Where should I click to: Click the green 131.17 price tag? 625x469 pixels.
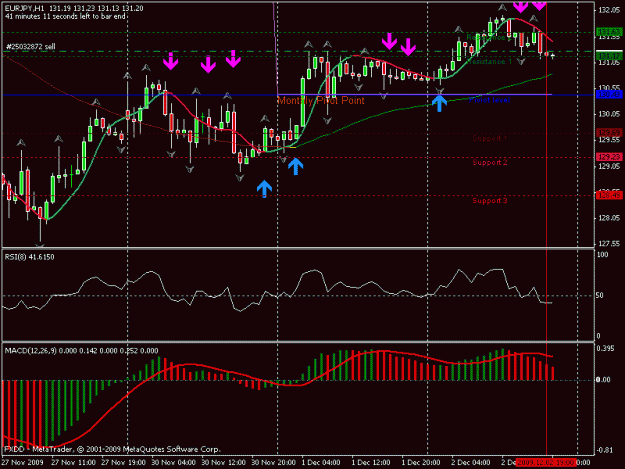(609, 56)
